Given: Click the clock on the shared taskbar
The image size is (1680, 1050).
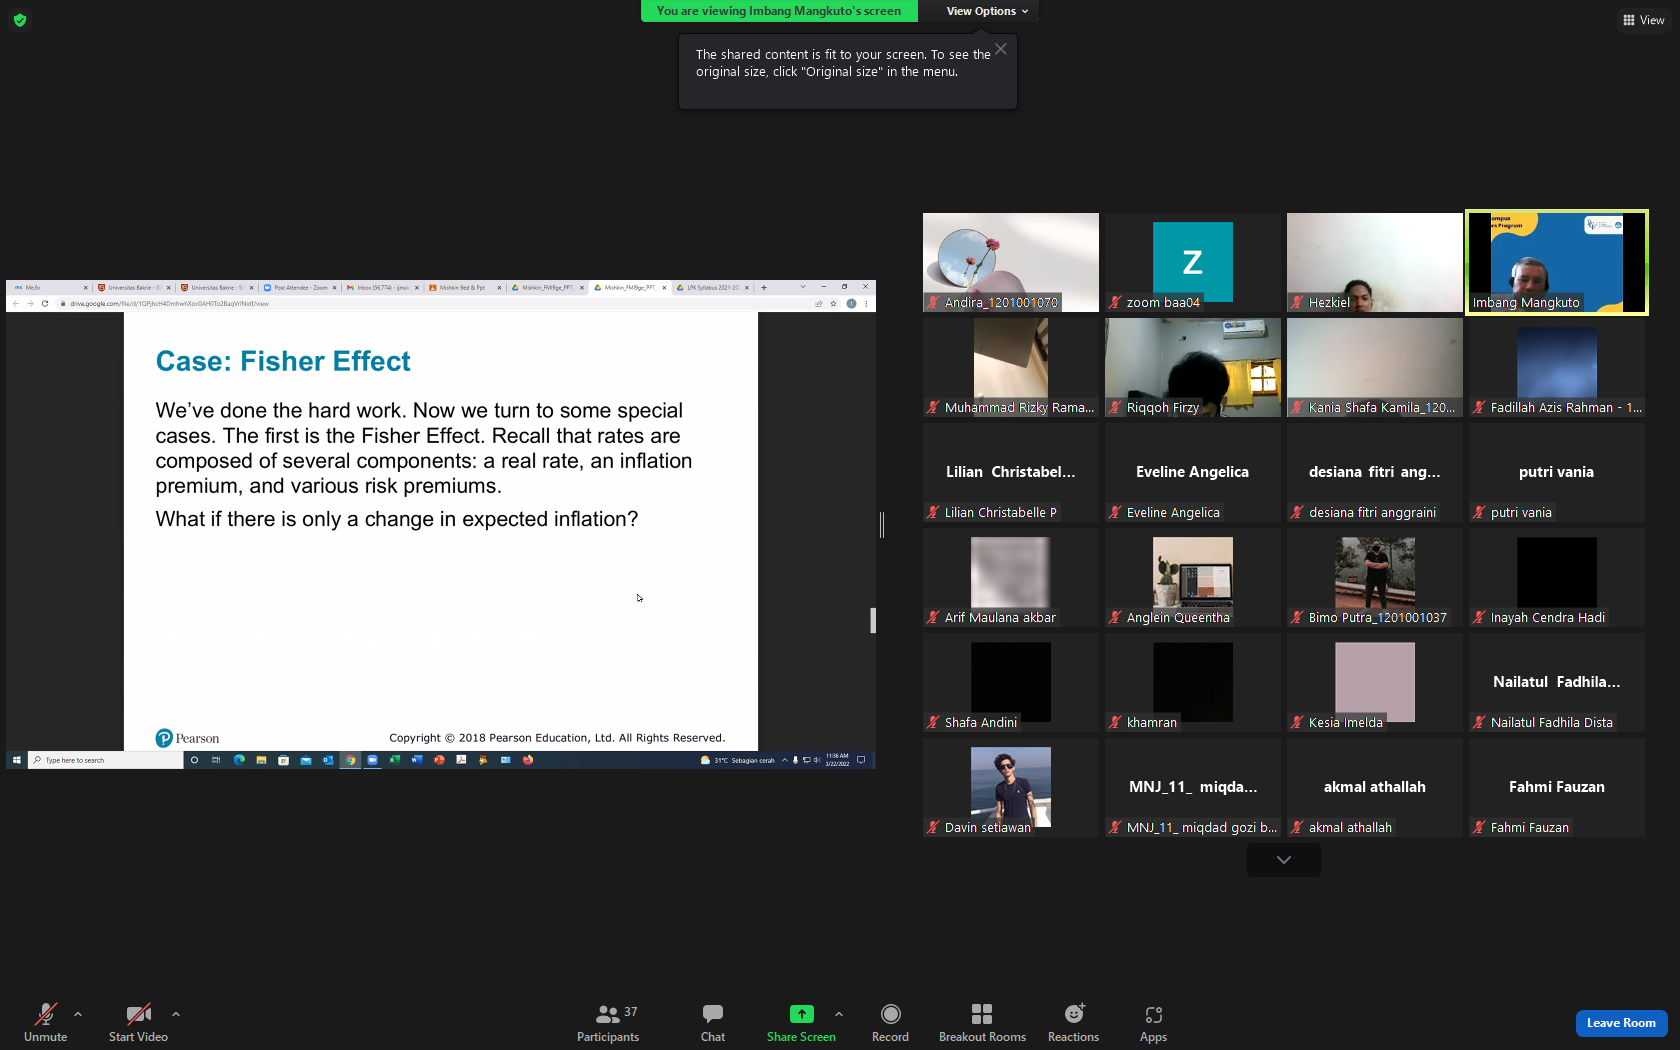Looking at the screenshot, I should [837, 760].
